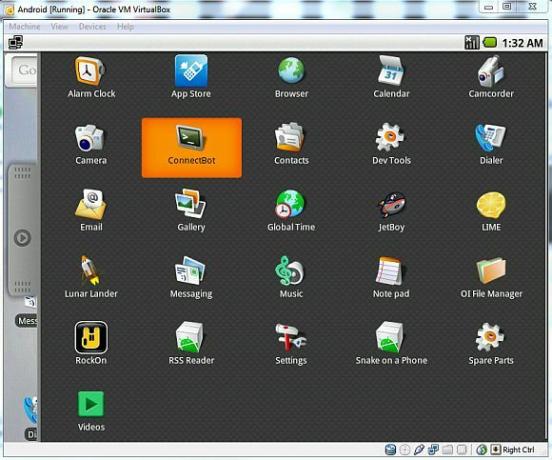The image size is (552, 460).
Task: Click the green battery status icon
Action: point(490,43)
